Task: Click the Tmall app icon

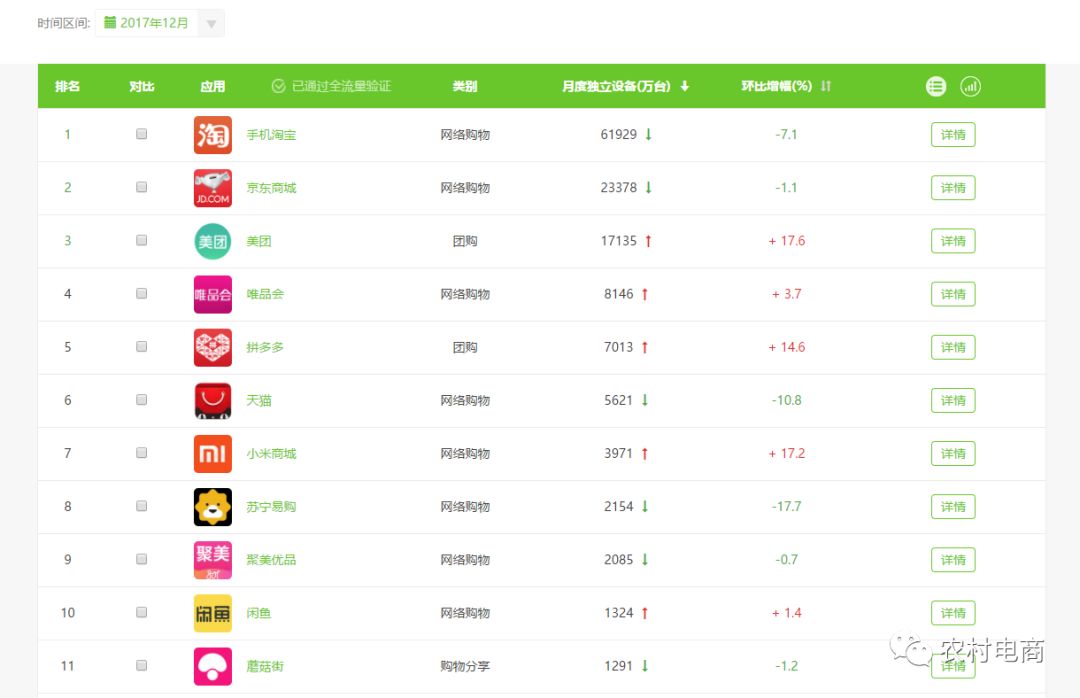Action: point(212,400)
